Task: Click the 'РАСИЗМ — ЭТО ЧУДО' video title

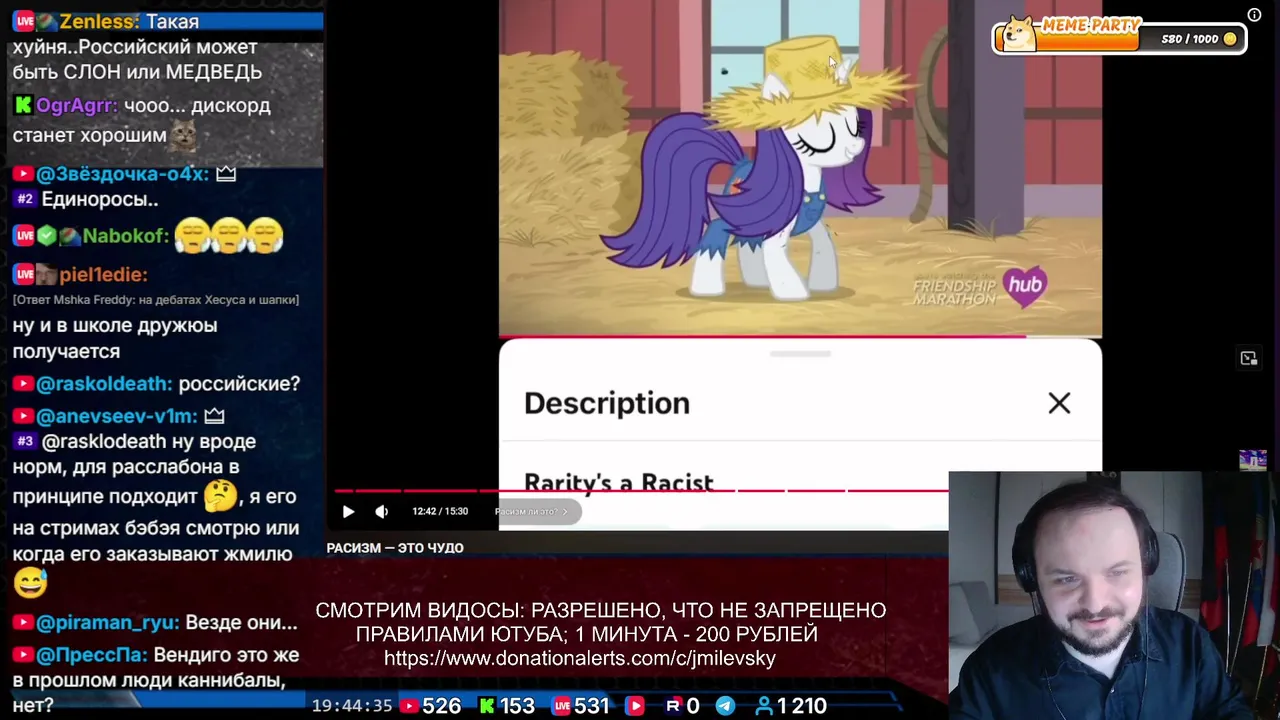Action: [x=395, y=548]
